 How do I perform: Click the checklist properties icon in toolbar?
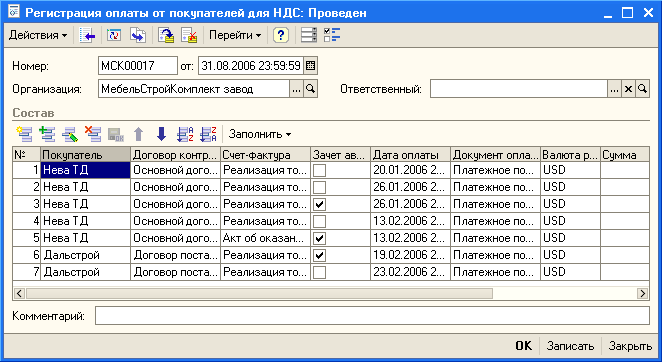pyautogui.click(x=332, y=35)
